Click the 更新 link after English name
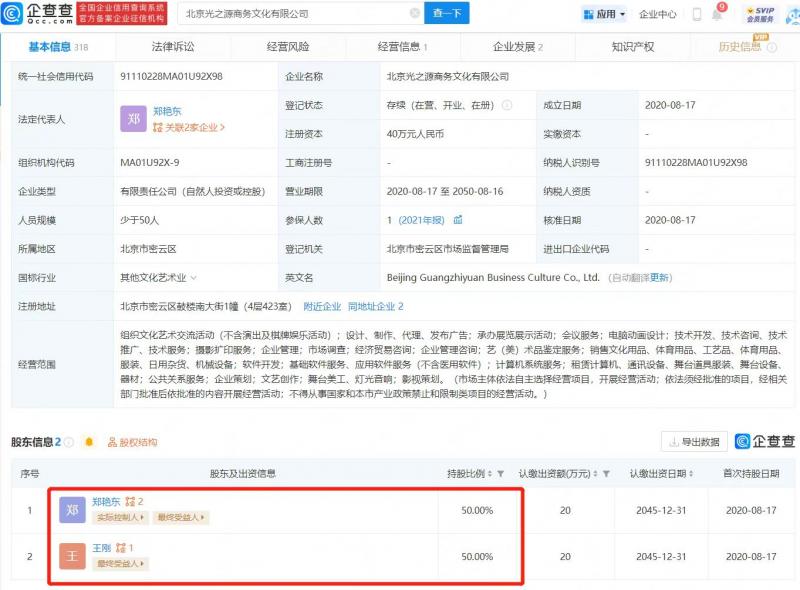This screenshot has height=590, width=800. coord(659,278)
